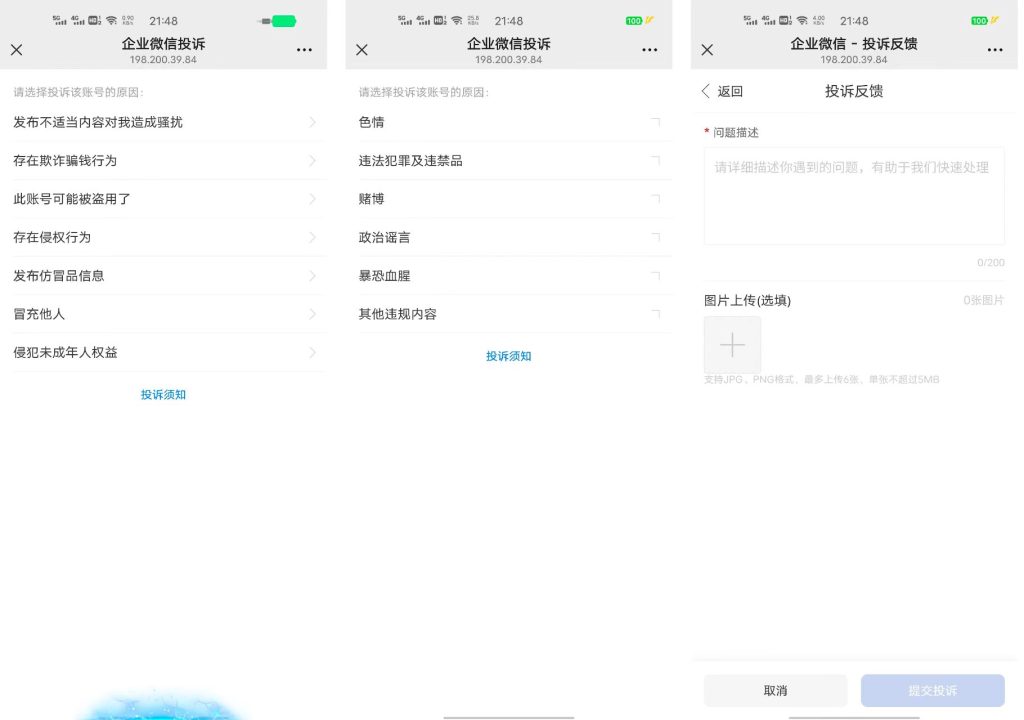Tap the 提交投诉 submit button
Screen dimensions: 1024x720
[x=933, y=690]
